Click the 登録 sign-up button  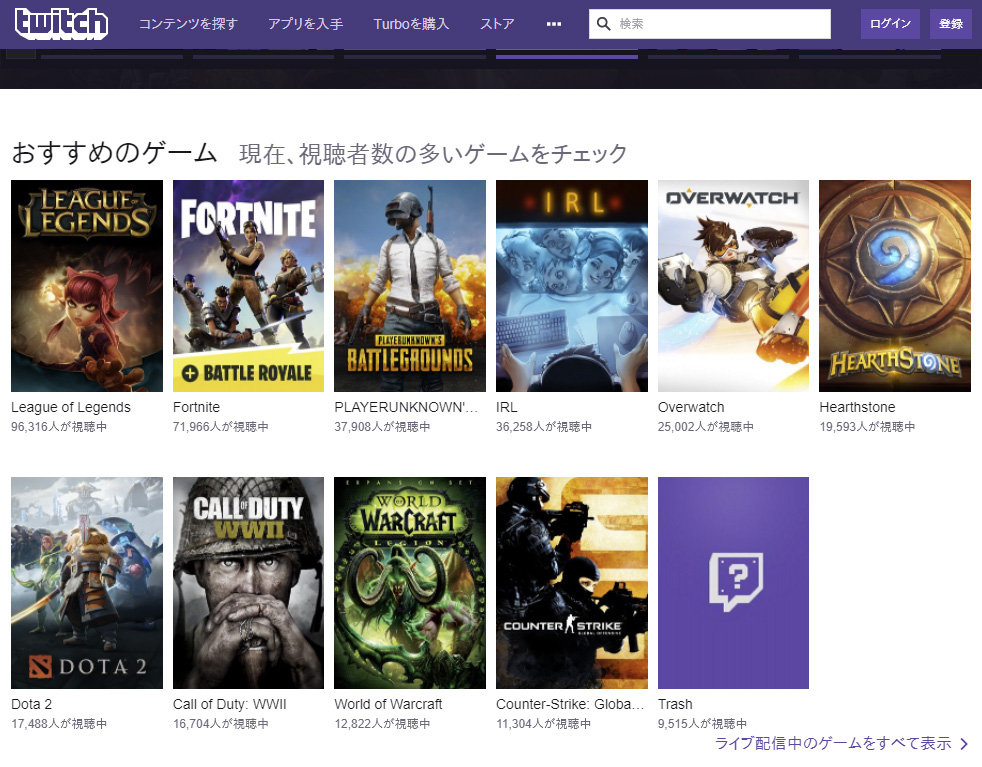click(951, 24)
